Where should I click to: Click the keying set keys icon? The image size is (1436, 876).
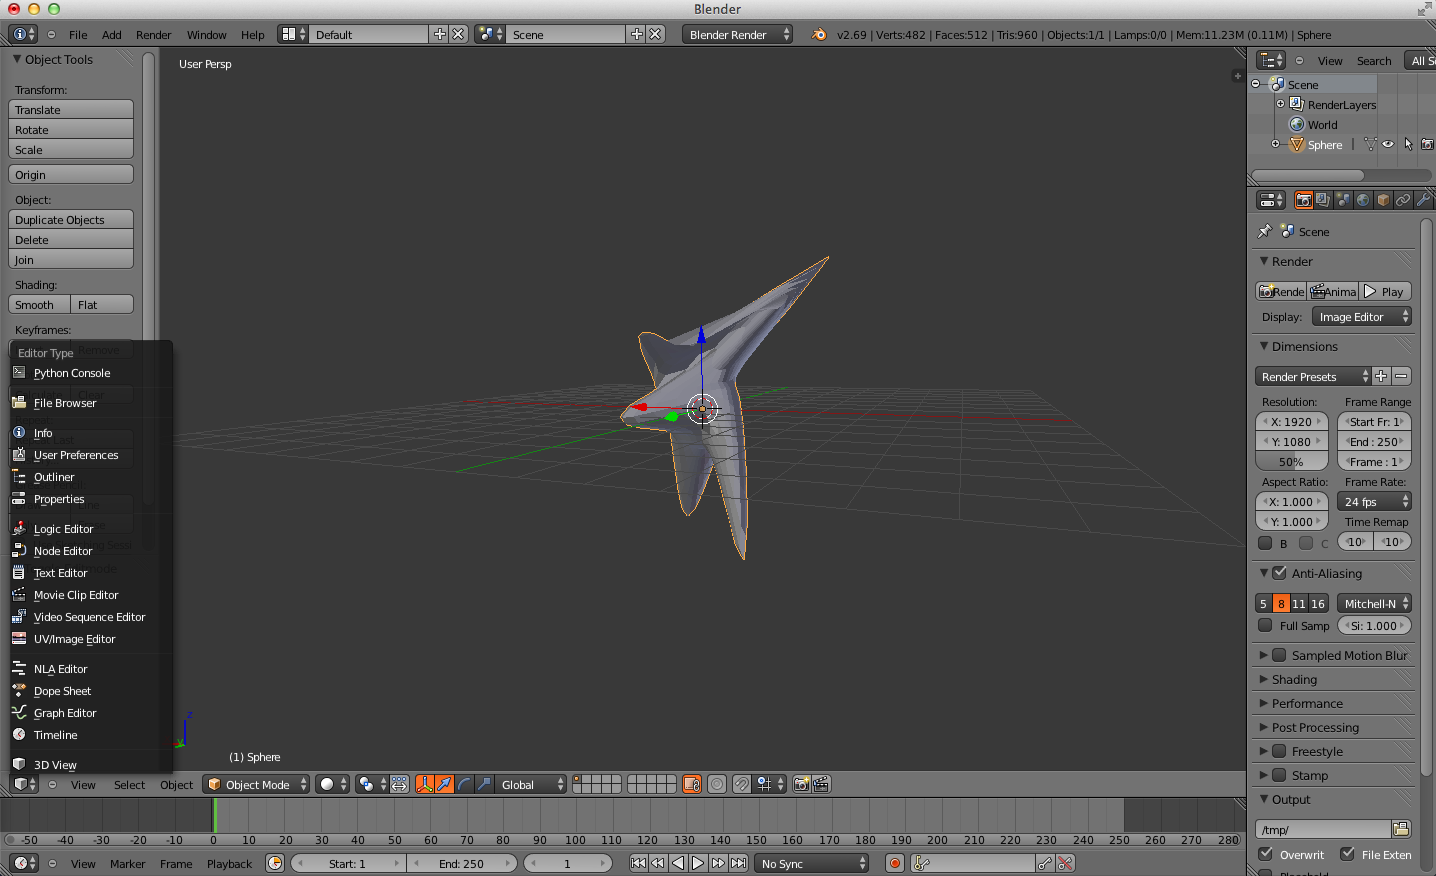(922, 863)
